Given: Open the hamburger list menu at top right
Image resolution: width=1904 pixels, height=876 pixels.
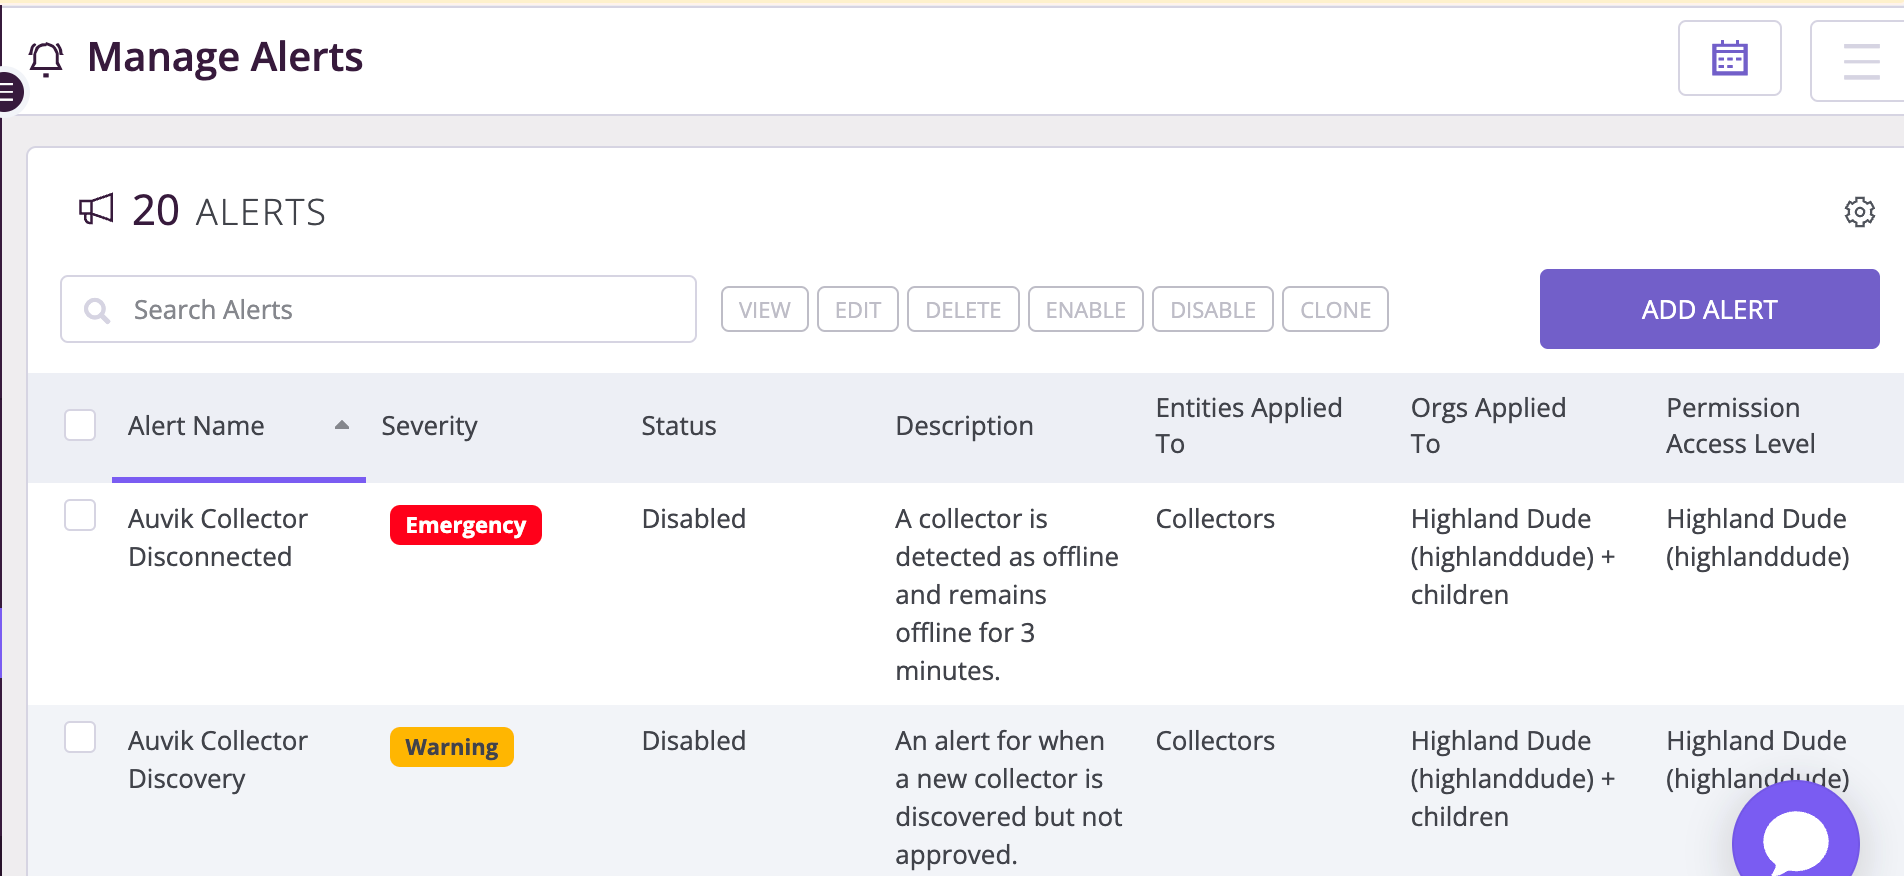Looking at the screenshot, I should coord(1859,61).
